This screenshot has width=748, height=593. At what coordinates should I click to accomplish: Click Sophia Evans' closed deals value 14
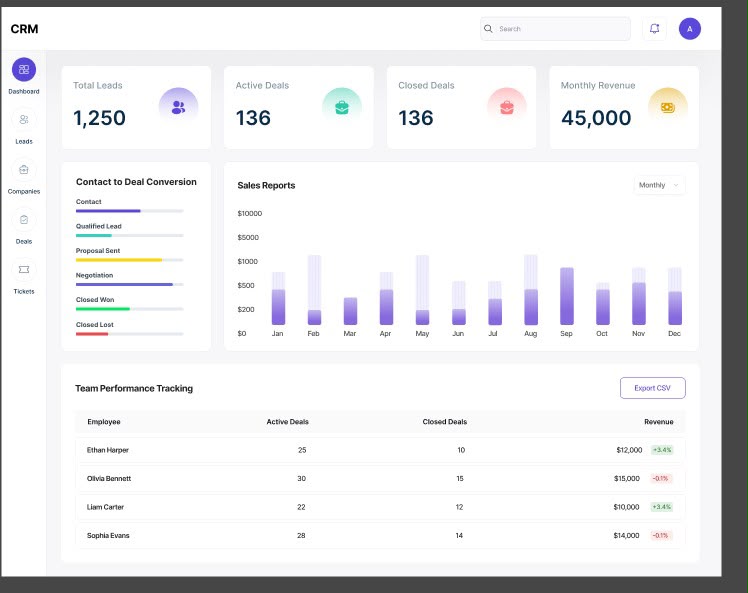[459, 536]
